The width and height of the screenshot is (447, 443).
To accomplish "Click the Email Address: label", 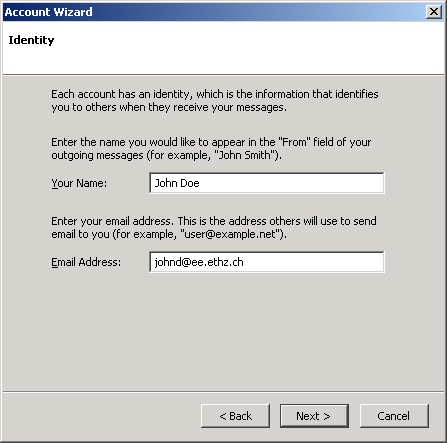I will click(x=86, y=262).
